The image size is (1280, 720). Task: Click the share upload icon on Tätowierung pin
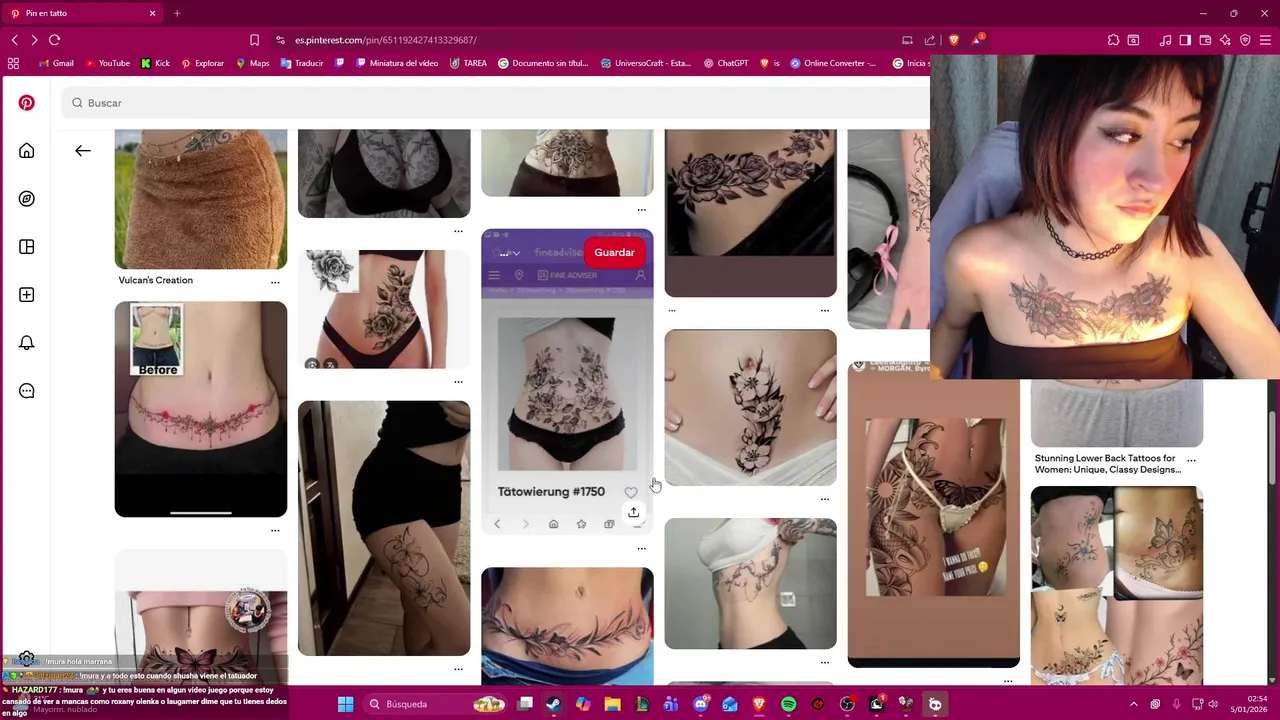pos(633,512)
